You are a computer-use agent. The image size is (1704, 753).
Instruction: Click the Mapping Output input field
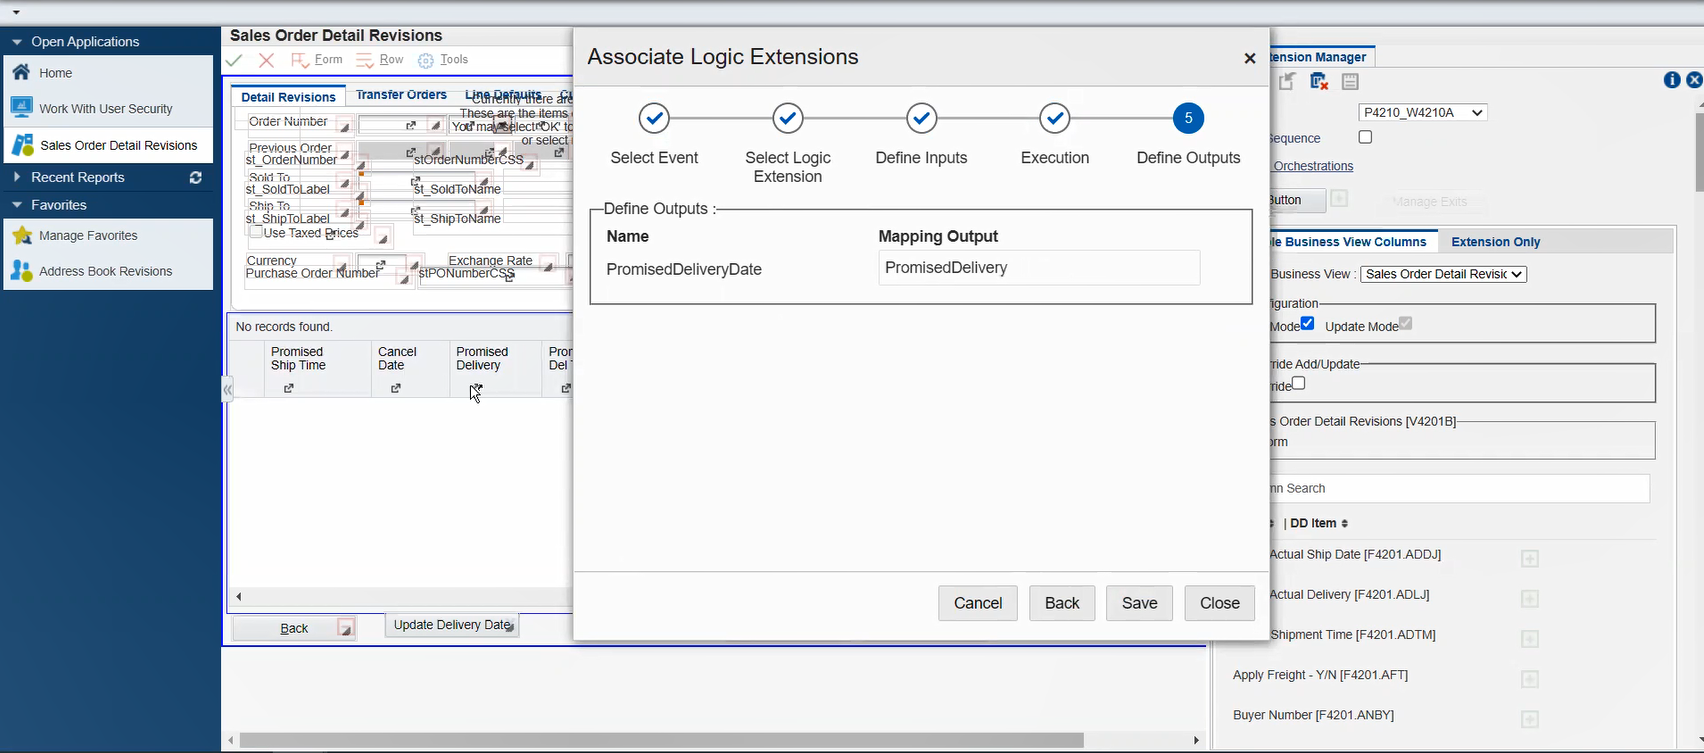[x=1039, y=268]
